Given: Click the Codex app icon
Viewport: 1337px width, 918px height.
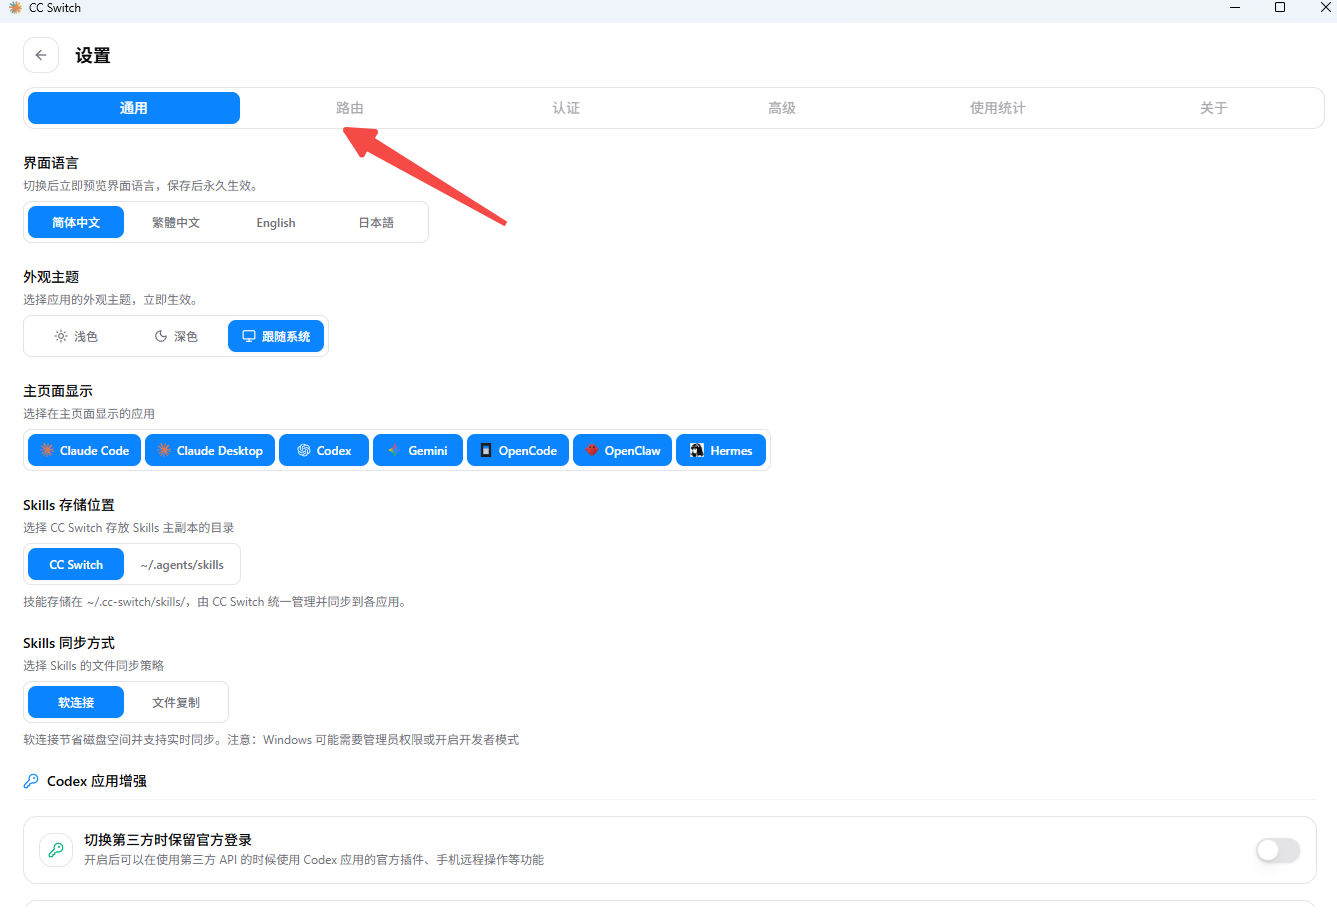Looking at the screenshot, I should click(x=304, y=450).
